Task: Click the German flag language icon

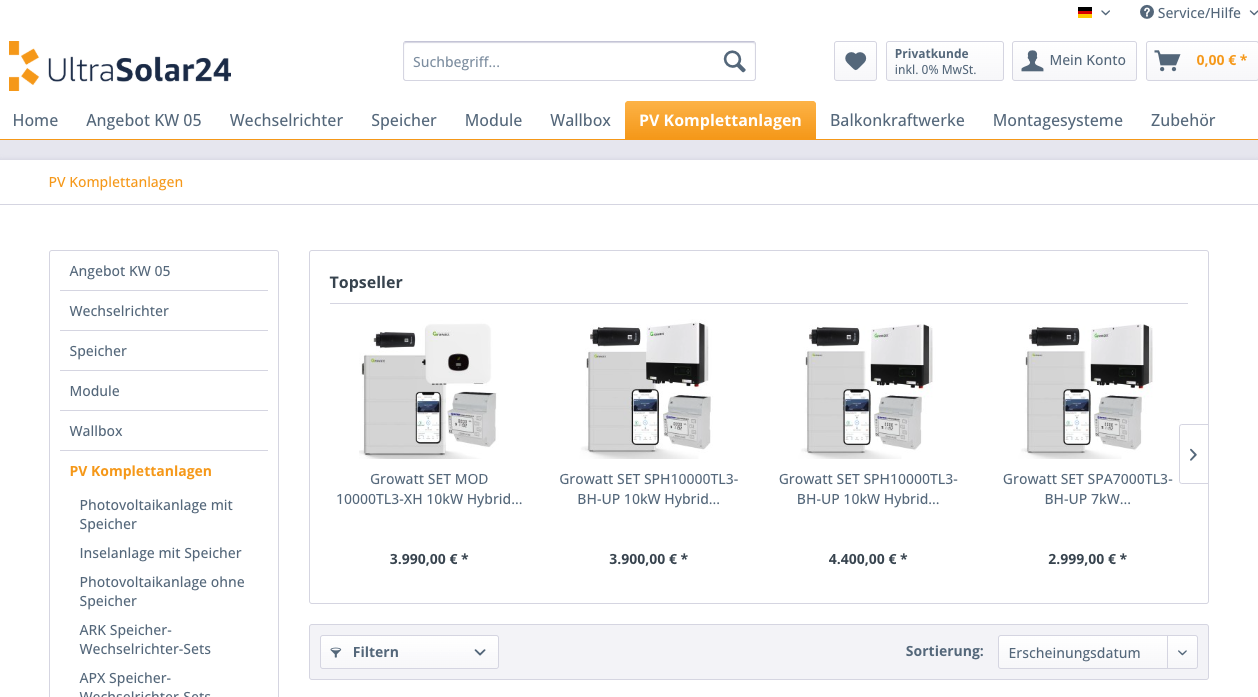Action: (1084, 13)
